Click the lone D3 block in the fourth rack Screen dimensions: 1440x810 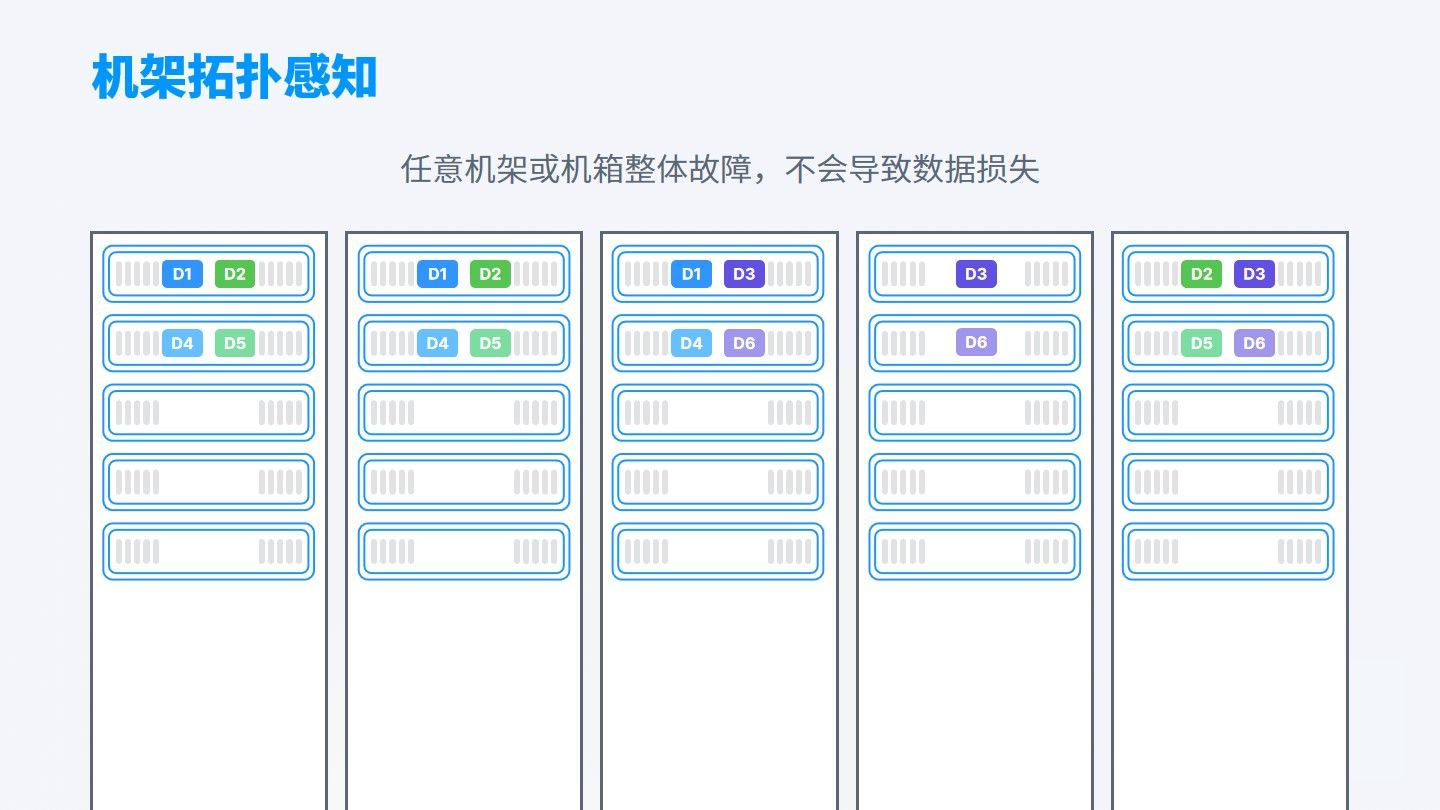click(x=976, y=274)
